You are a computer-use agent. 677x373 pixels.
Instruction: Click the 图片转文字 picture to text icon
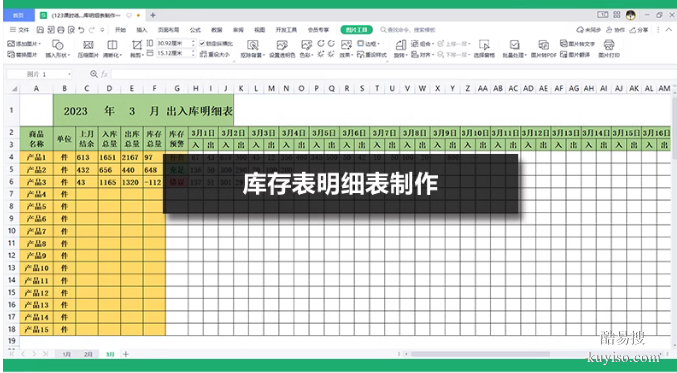tap(563, 44)
